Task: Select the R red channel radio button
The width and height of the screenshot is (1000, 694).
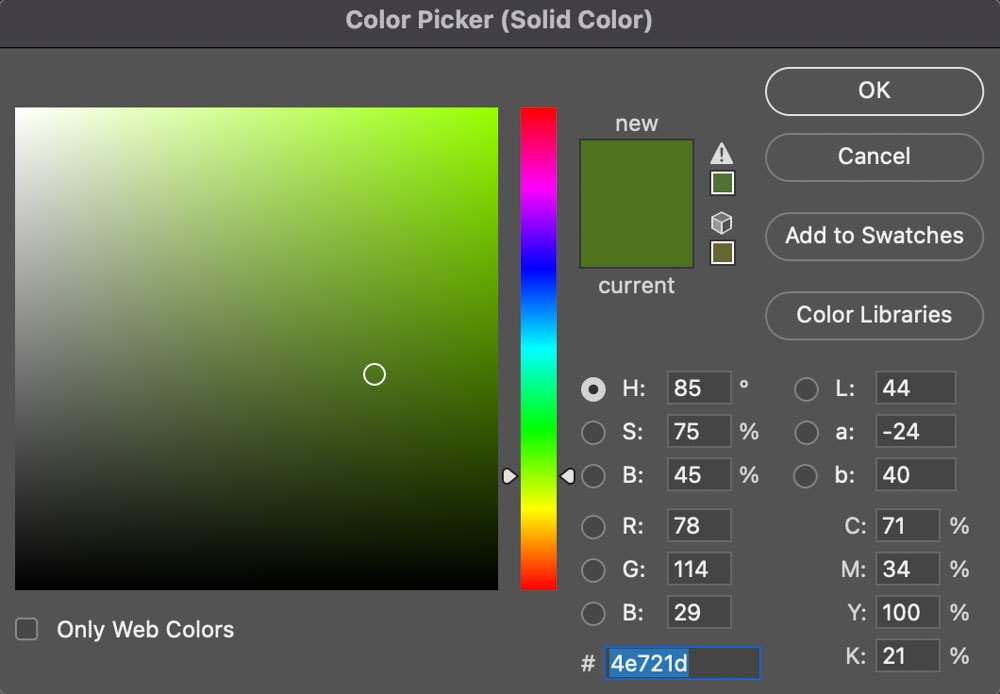Action: [593, 526]
